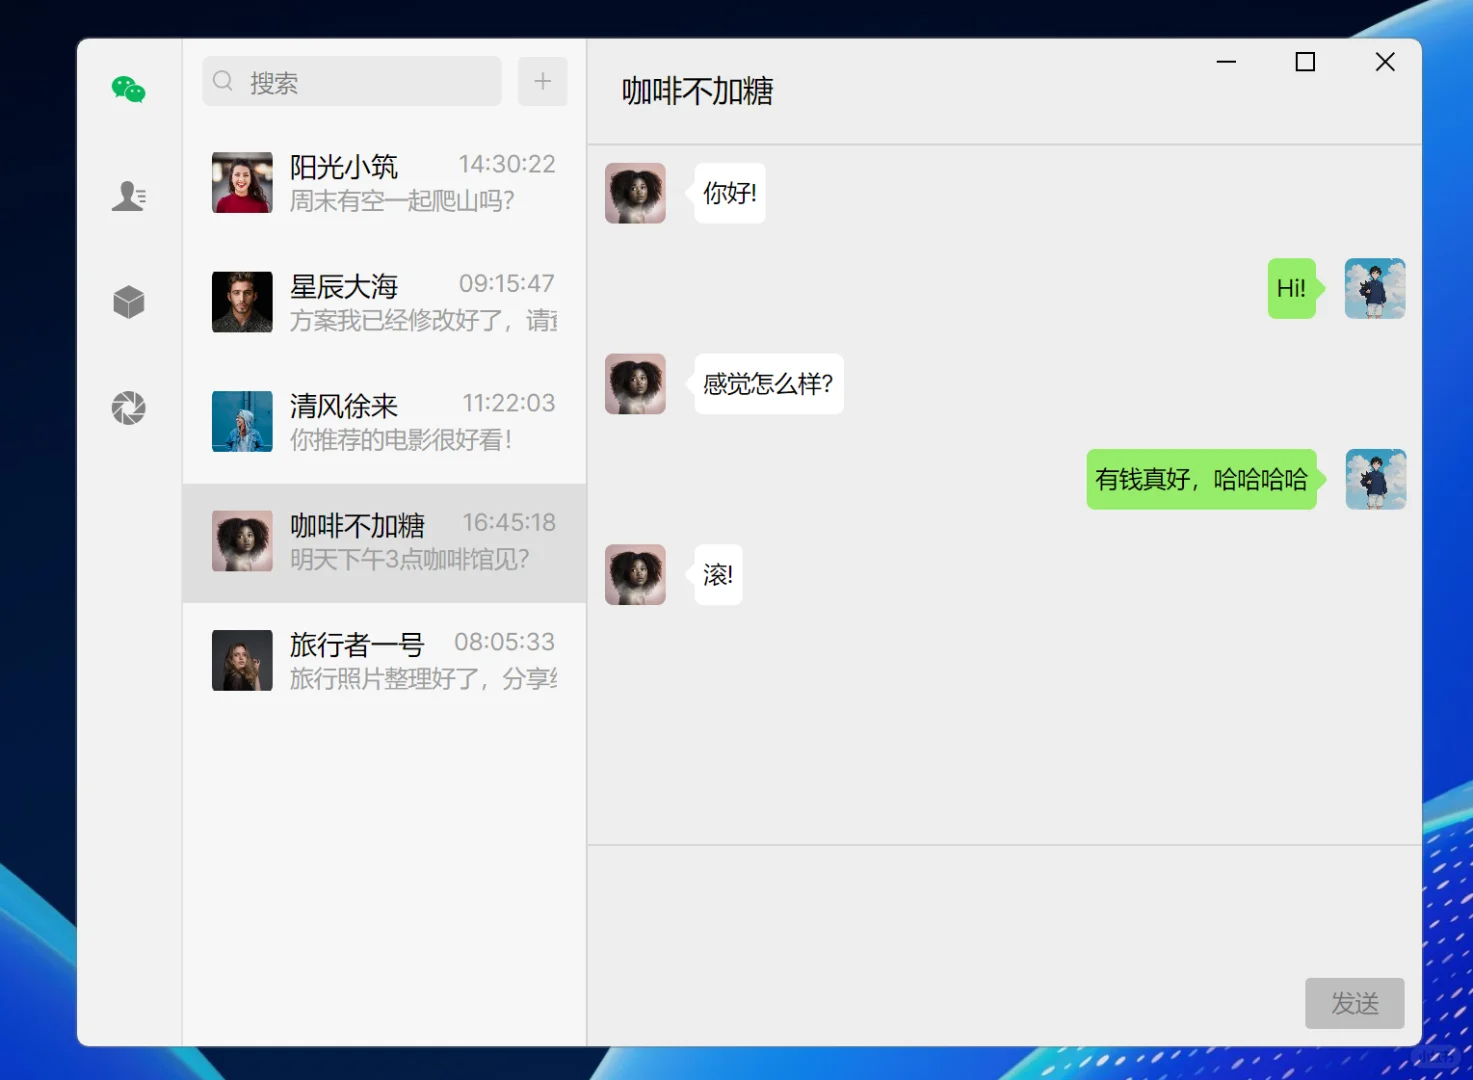Click 旅行者一号's avatar thumbnail
The height and width of the screenshot is (1080, 1473).
tap(242, 660)
